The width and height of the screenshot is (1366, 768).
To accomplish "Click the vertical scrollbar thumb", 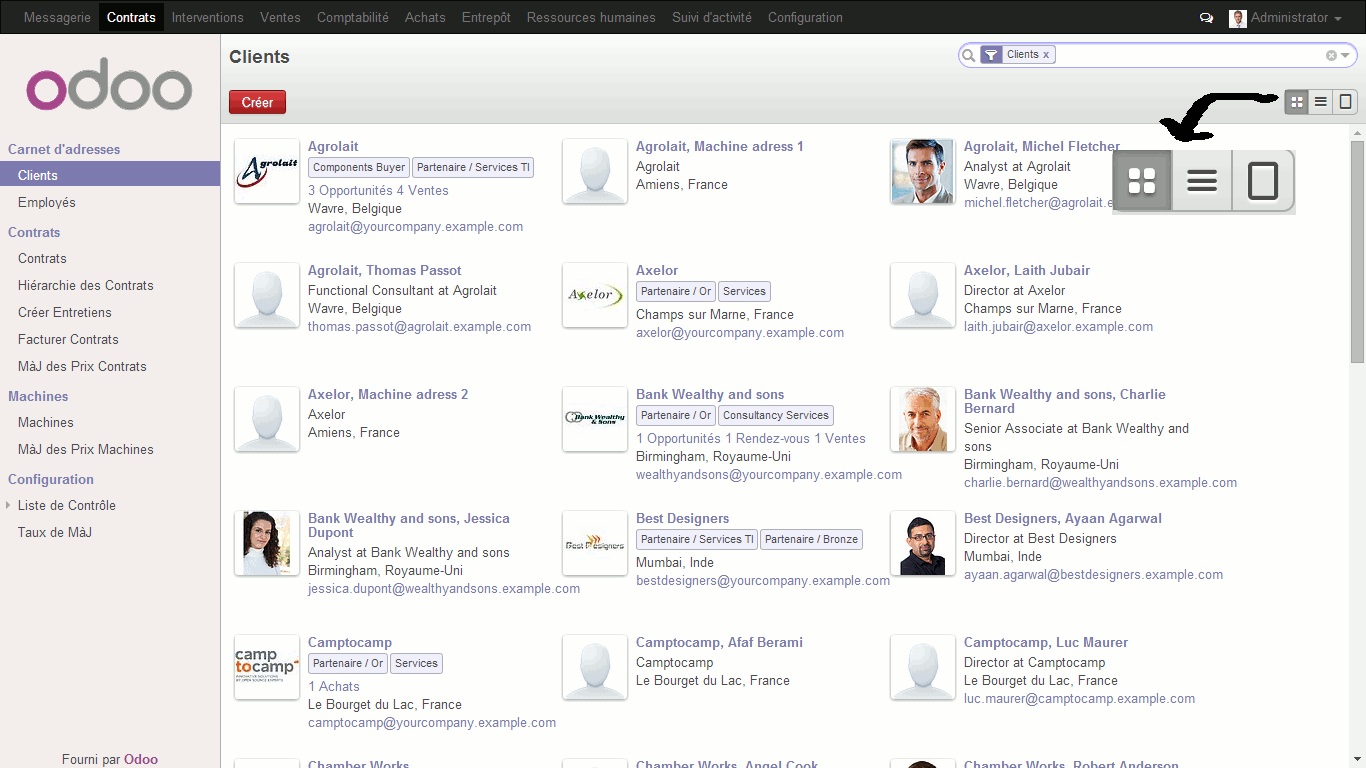I will pos(1358,252).
